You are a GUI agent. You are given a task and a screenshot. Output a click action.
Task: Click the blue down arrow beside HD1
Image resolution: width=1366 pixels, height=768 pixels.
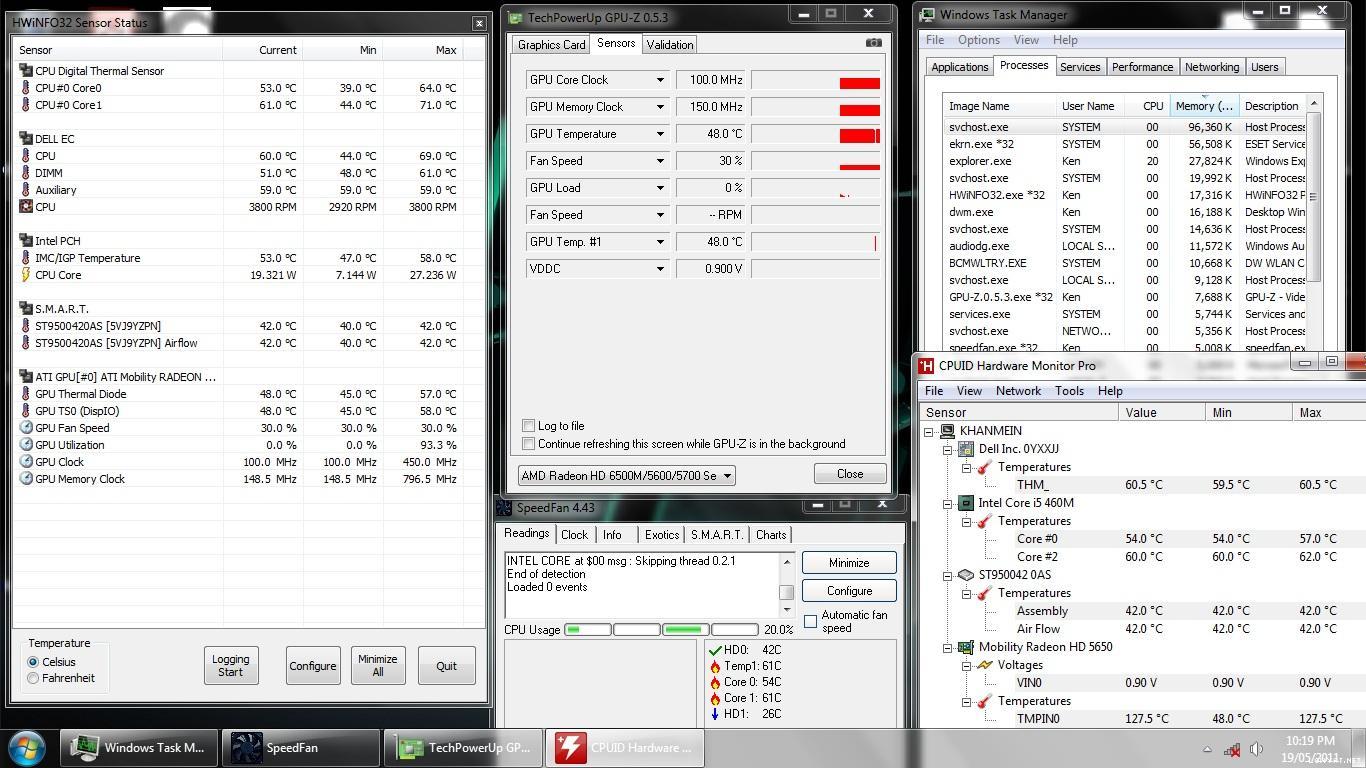point(714,714)
